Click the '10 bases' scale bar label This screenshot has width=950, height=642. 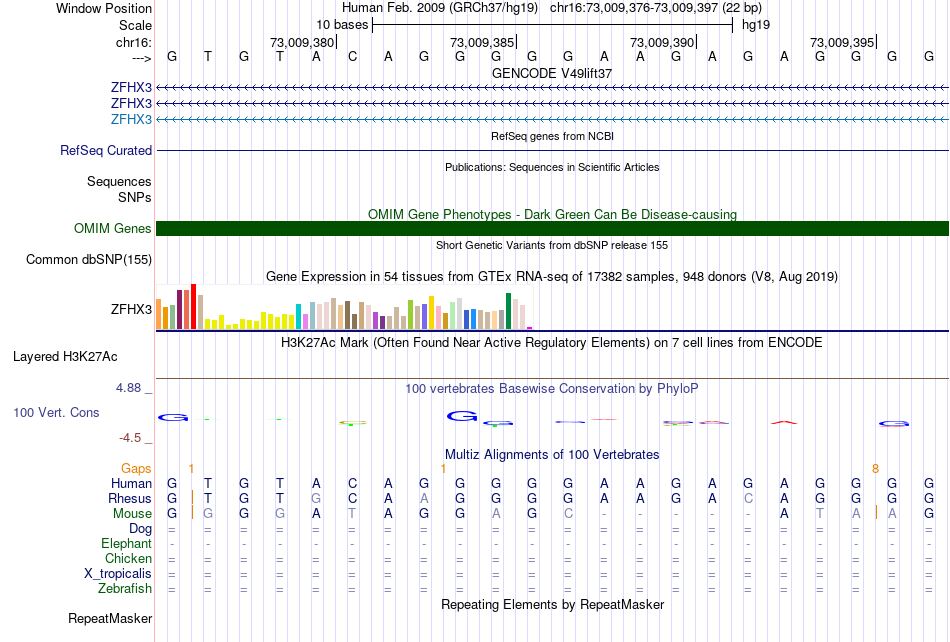pyautogui.click(x=342, y=25)
